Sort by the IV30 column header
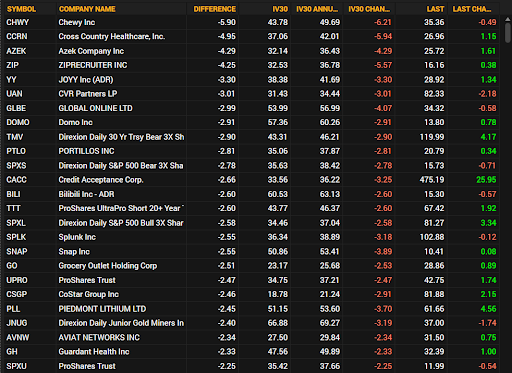This screenshot has height=373, width=512. click(x=280, y=9)
